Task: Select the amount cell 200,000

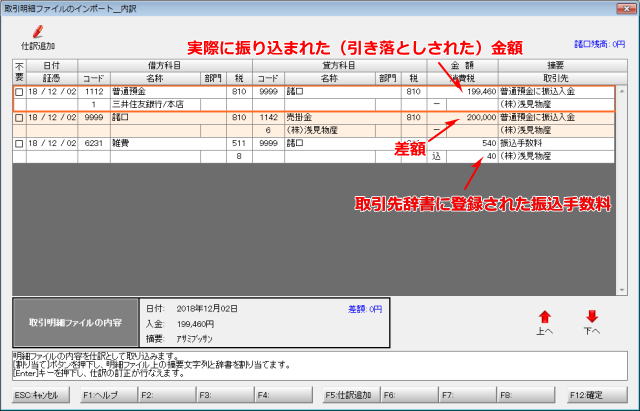Action: (x=462, y=118)
